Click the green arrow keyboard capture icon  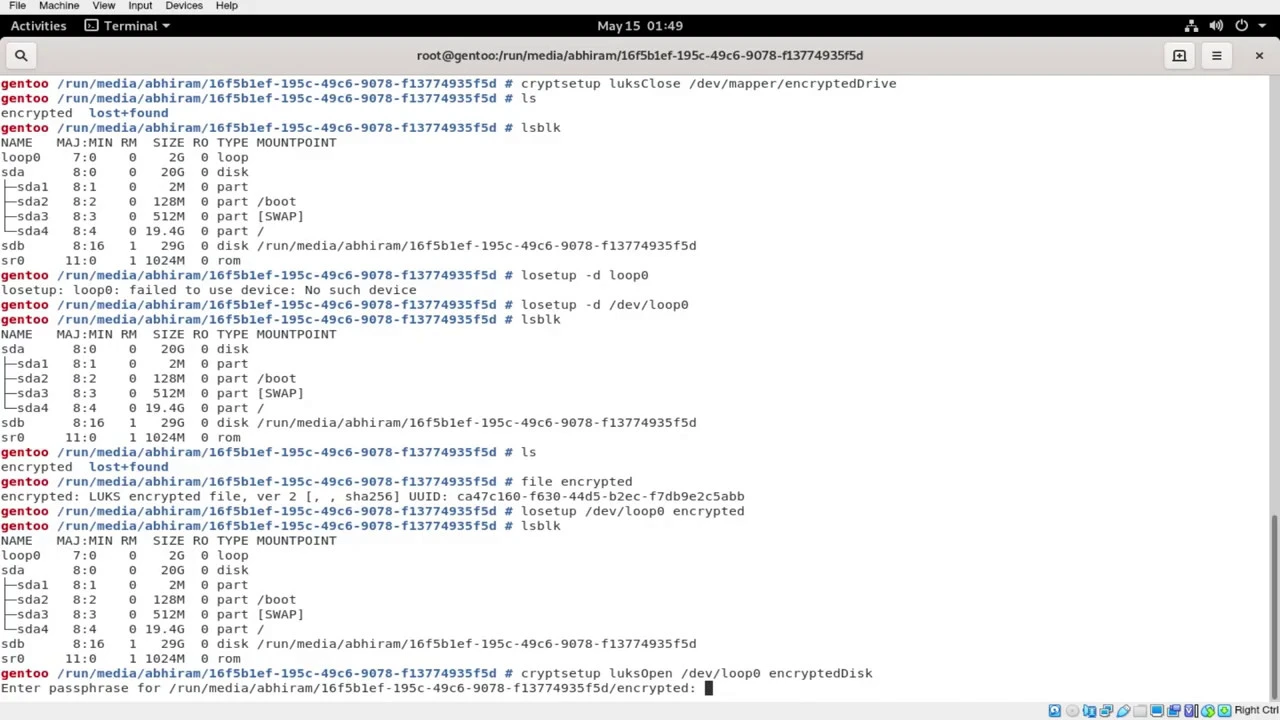tap(1225, 710)
